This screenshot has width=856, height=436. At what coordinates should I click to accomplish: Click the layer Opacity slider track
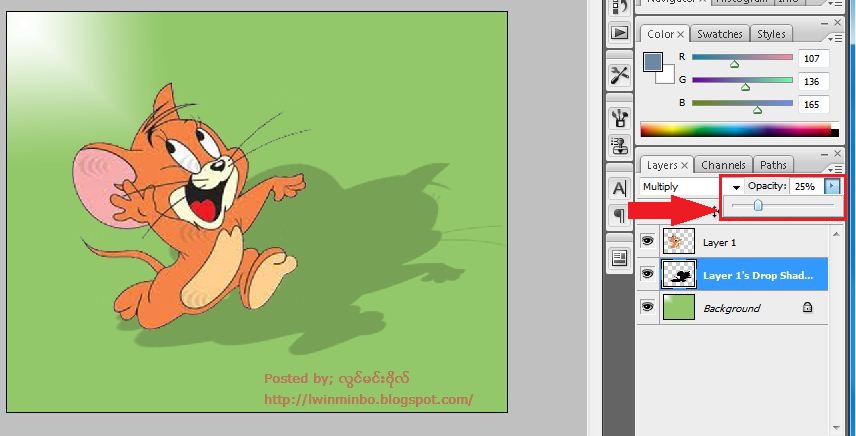782,205
